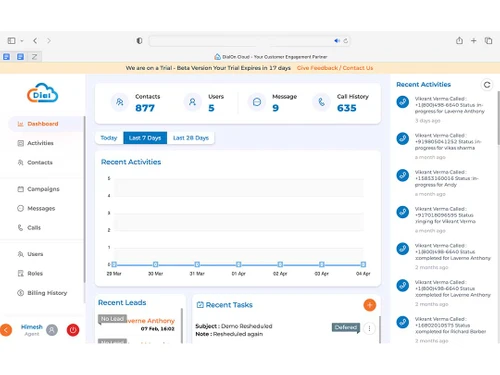Click chart data point for 04 Apr

(363, 264)
